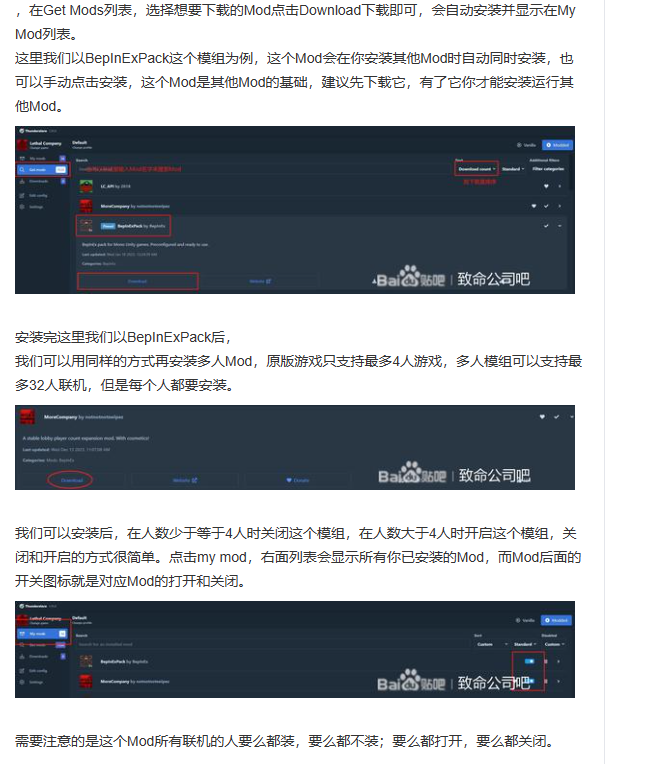Click the Donate heart link for MoreCompany
Screen dimensions: 656x764
[x=298, y=480]
